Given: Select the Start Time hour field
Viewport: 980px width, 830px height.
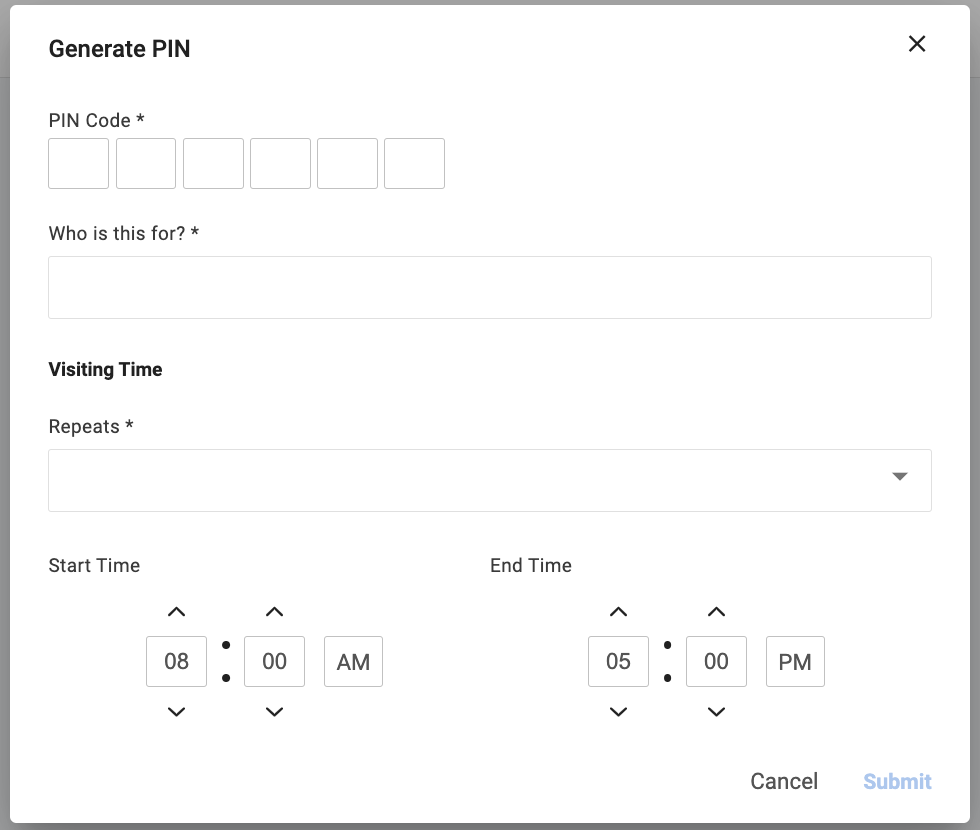Looking at the screenshot, I should (176, 662).
